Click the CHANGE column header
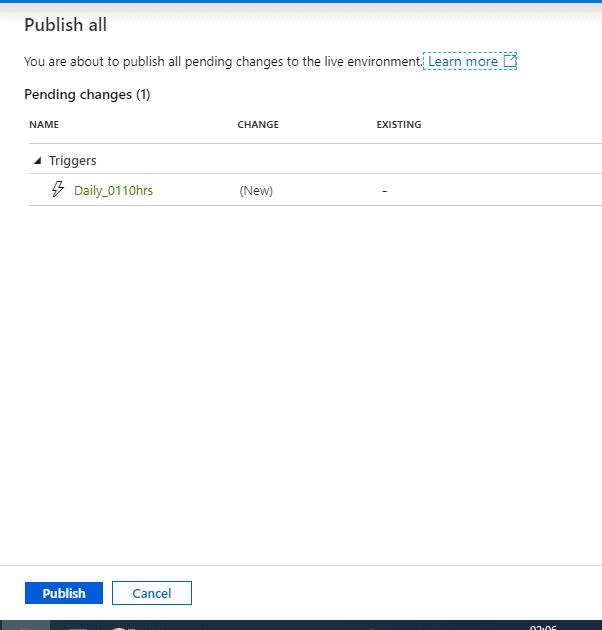602x630 pixels. tap(258, 125)
